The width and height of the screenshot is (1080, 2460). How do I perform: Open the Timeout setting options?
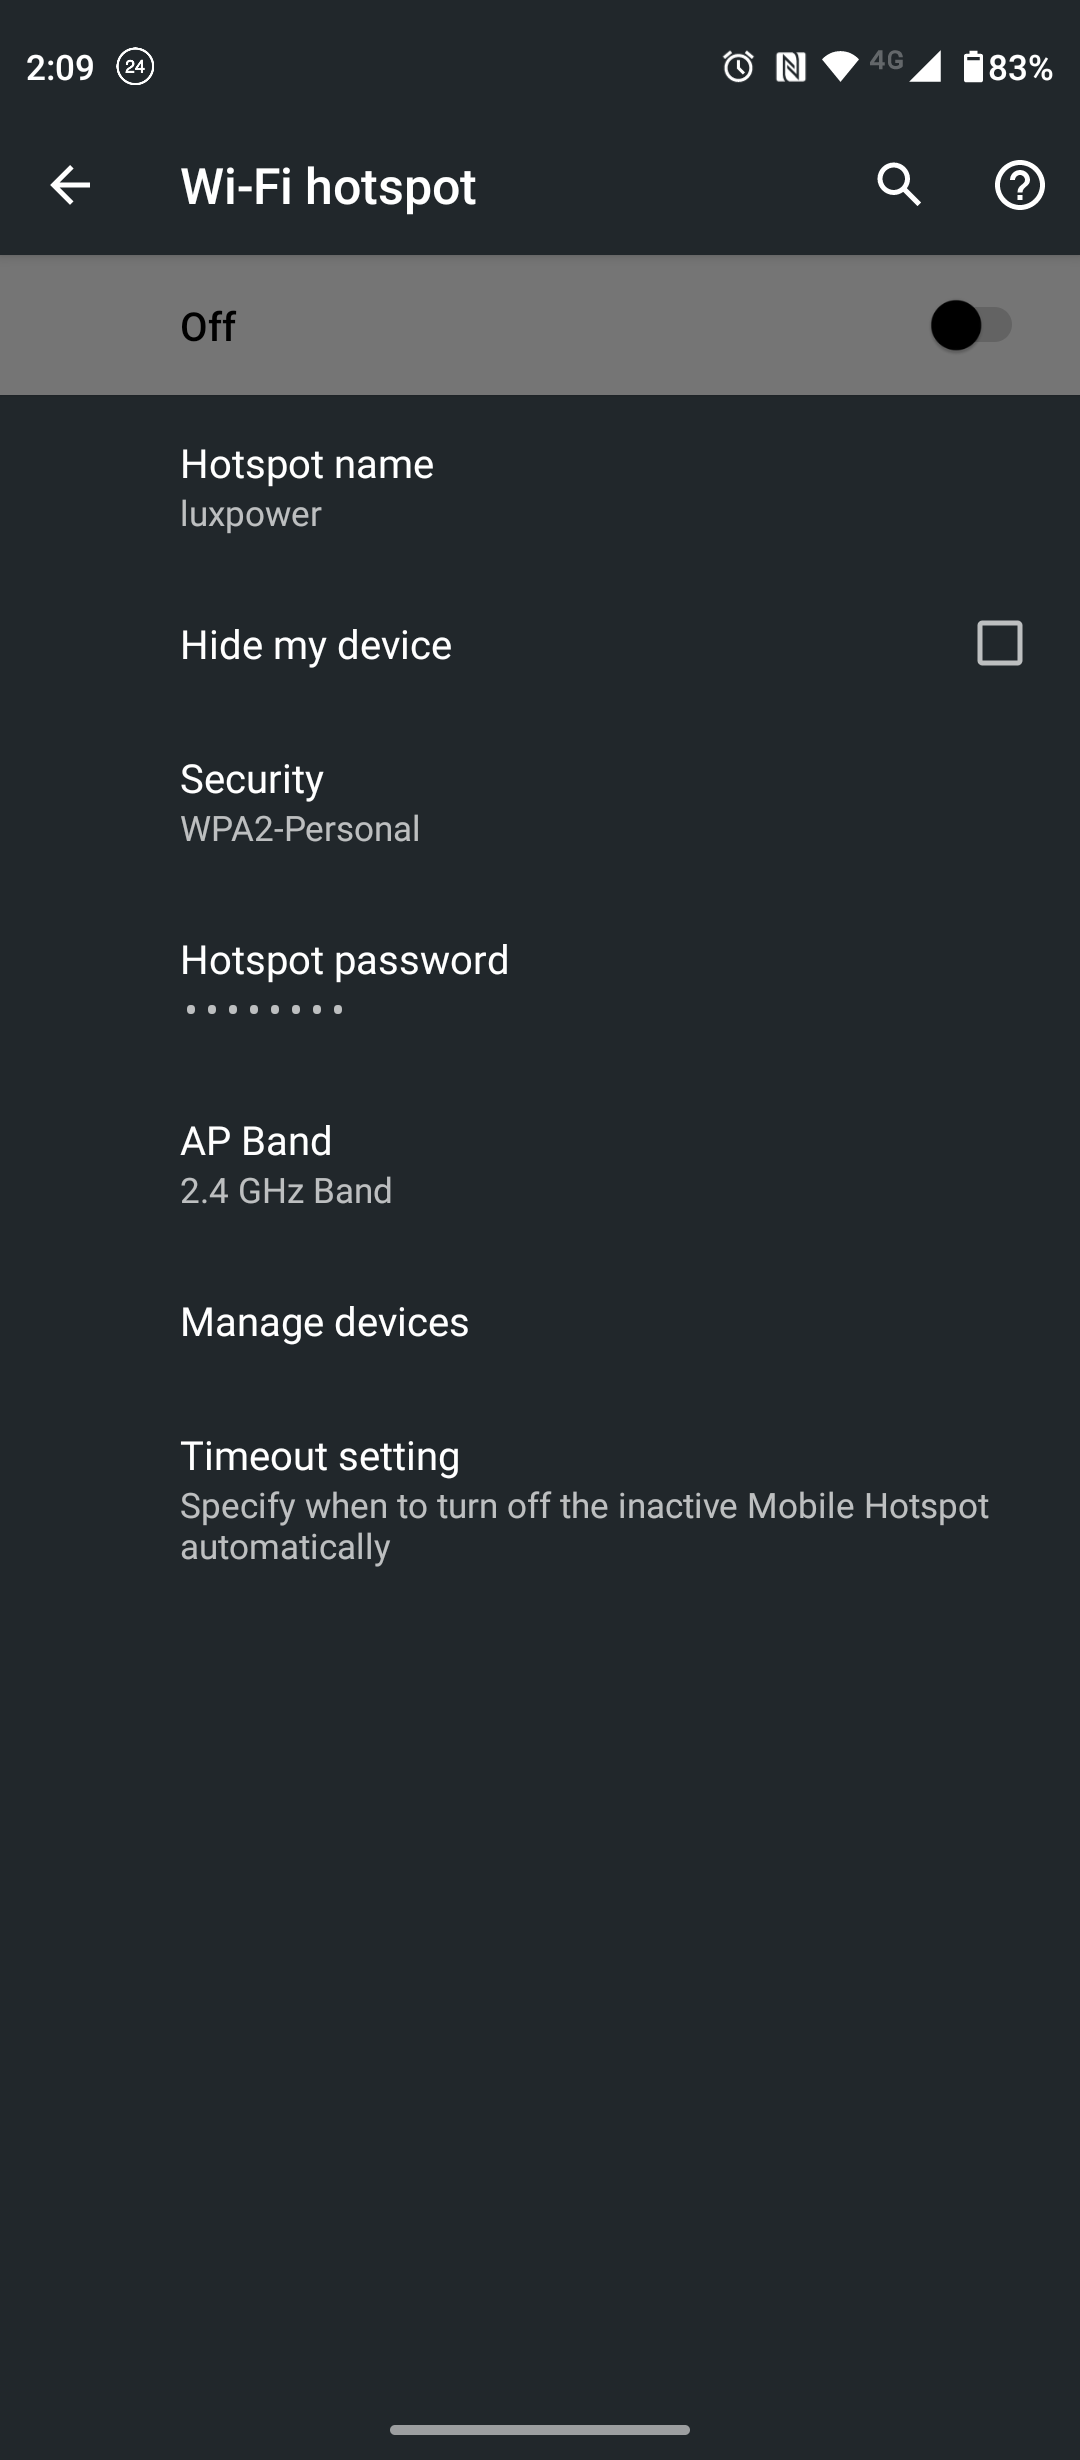point(540,1500)
